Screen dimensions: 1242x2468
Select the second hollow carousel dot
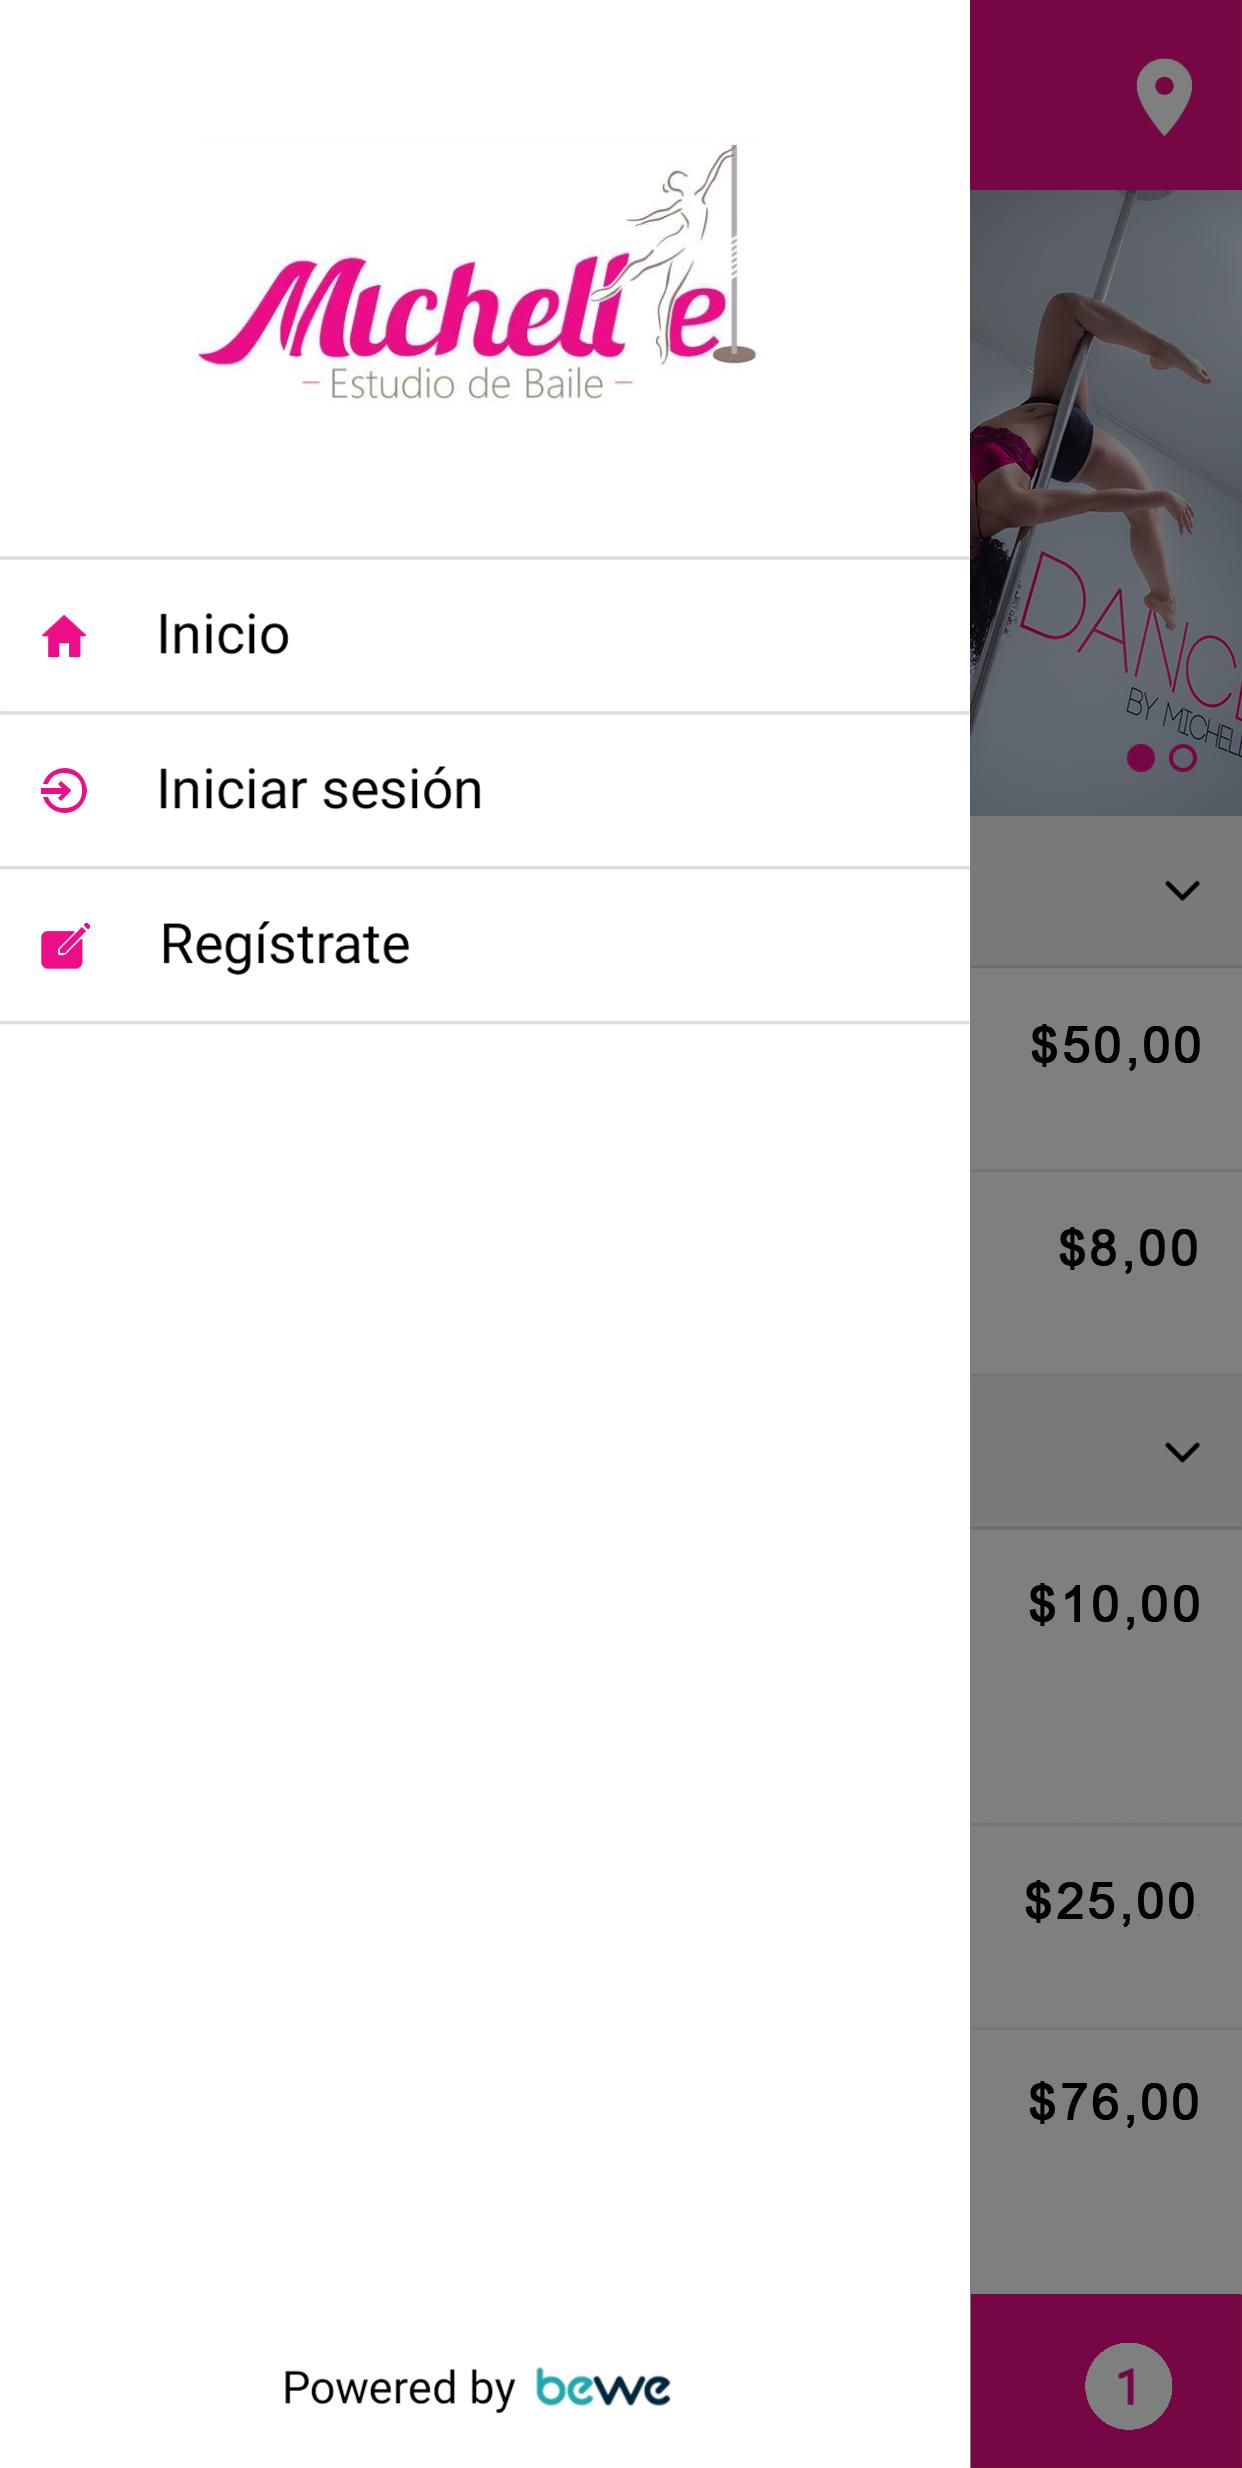[x=1183, y=758]
